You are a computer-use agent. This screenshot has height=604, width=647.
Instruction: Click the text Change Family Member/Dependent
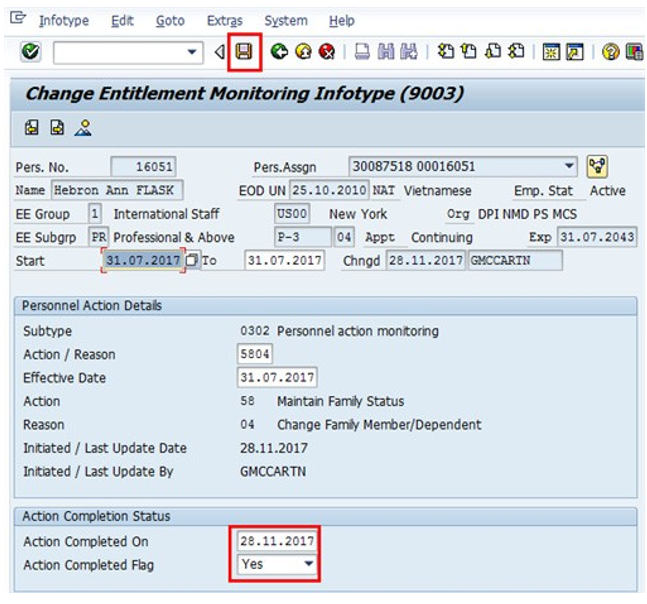click(x=379, y=425)
